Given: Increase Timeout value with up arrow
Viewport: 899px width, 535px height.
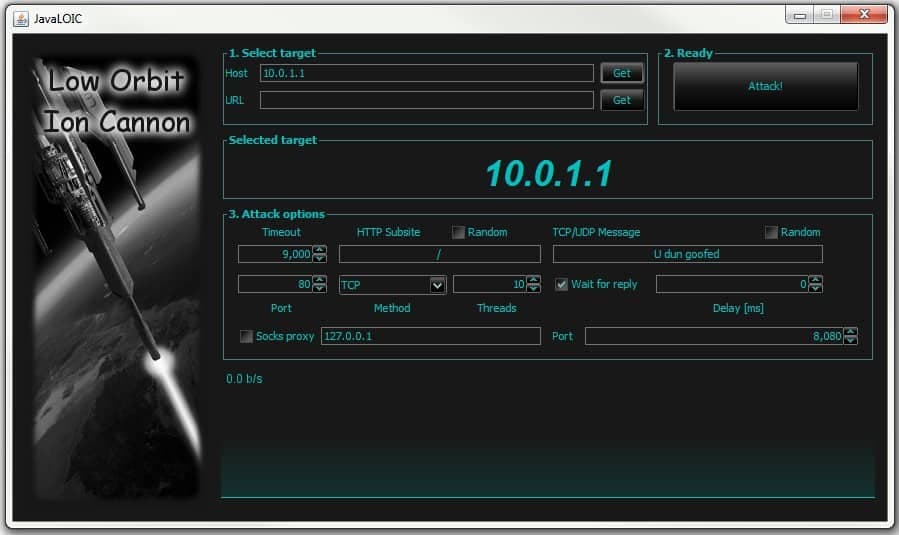Looking at the screenshot, I should [x=320, y=249].
